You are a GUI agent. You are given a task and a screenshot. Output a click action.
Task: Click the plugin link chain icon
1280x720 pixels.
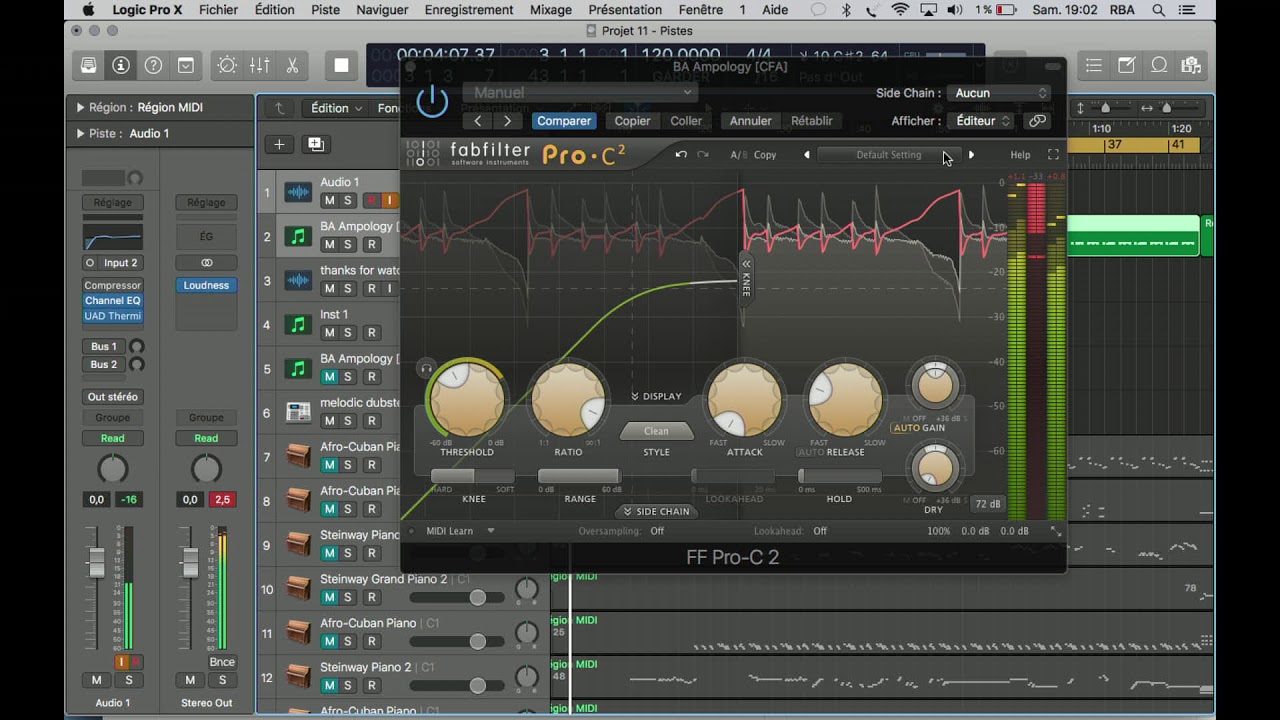[1037, 121]
